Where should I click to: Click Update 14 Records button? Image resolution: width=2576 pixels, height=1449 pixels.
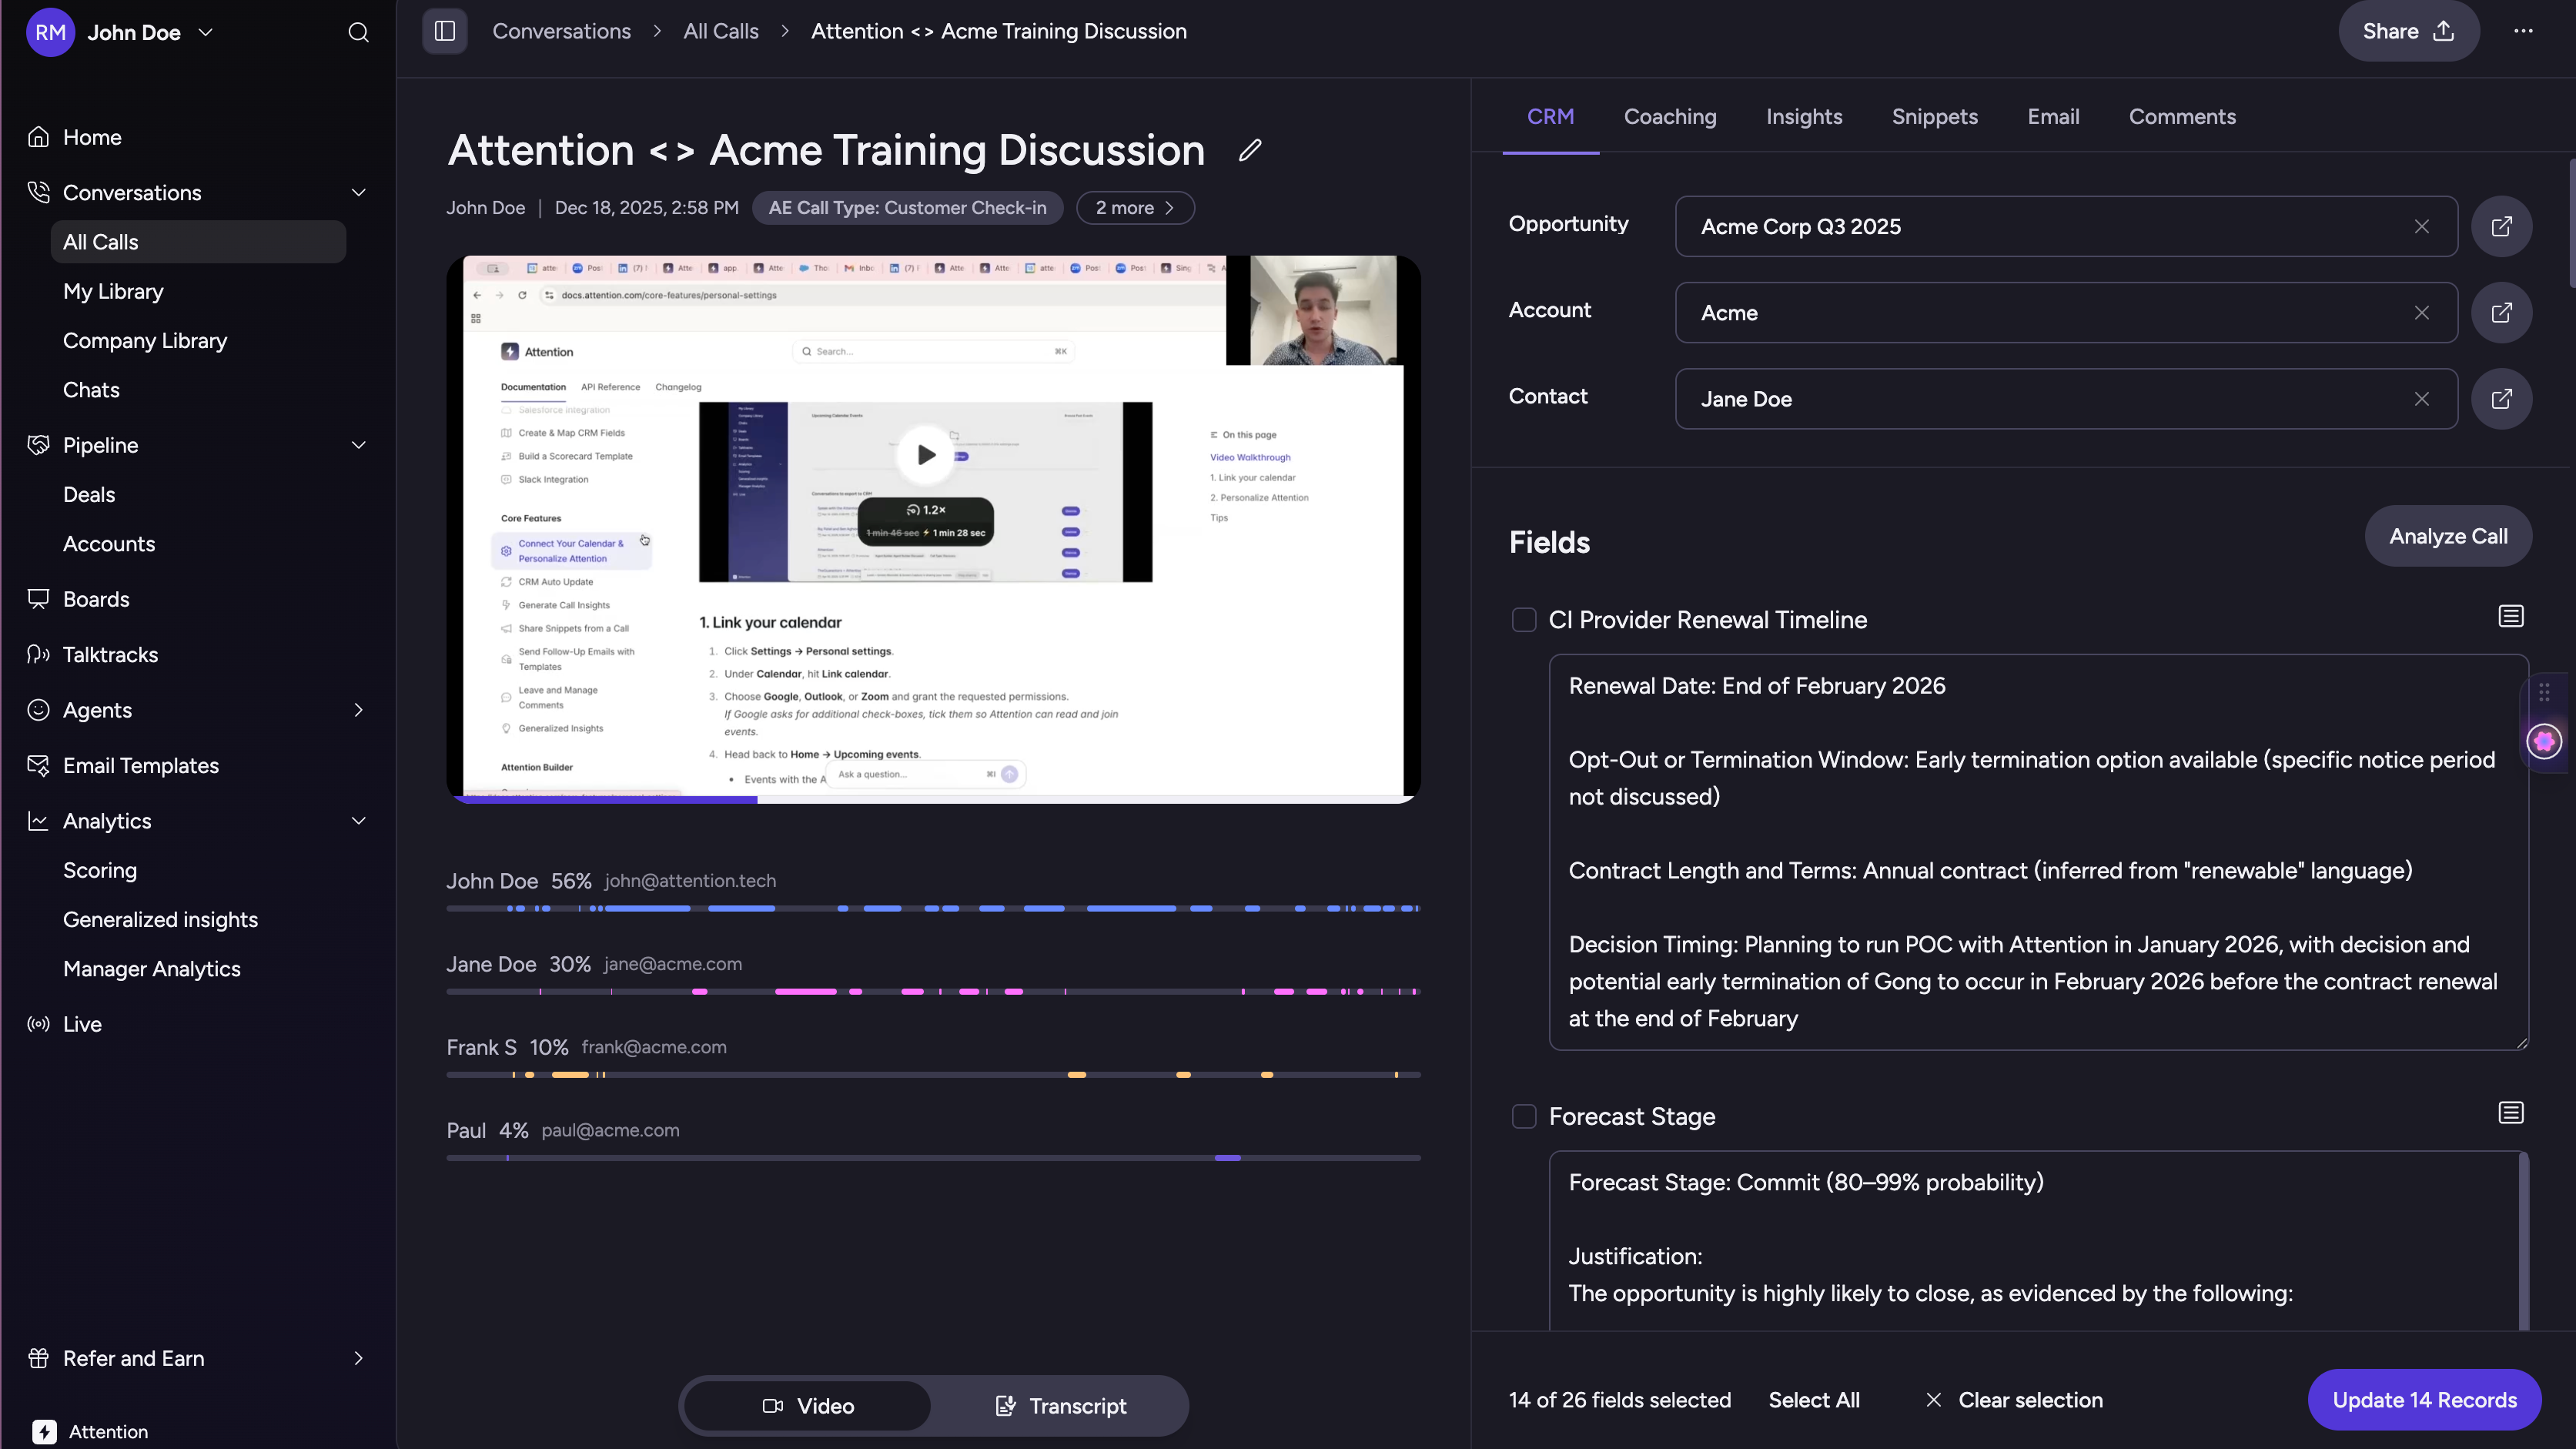[2424, 1400]
